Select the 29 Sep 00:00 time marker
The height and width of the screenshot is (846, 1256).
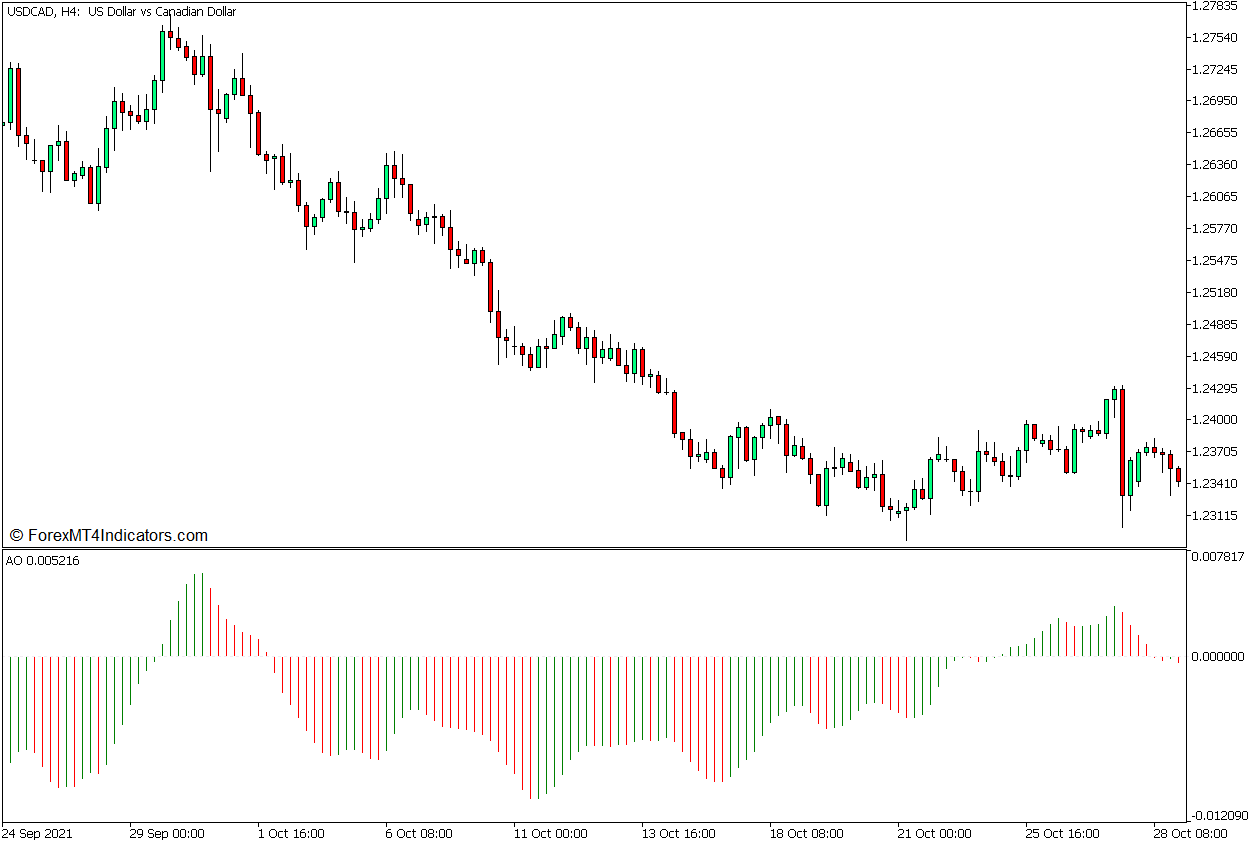(x=166, y=833)
